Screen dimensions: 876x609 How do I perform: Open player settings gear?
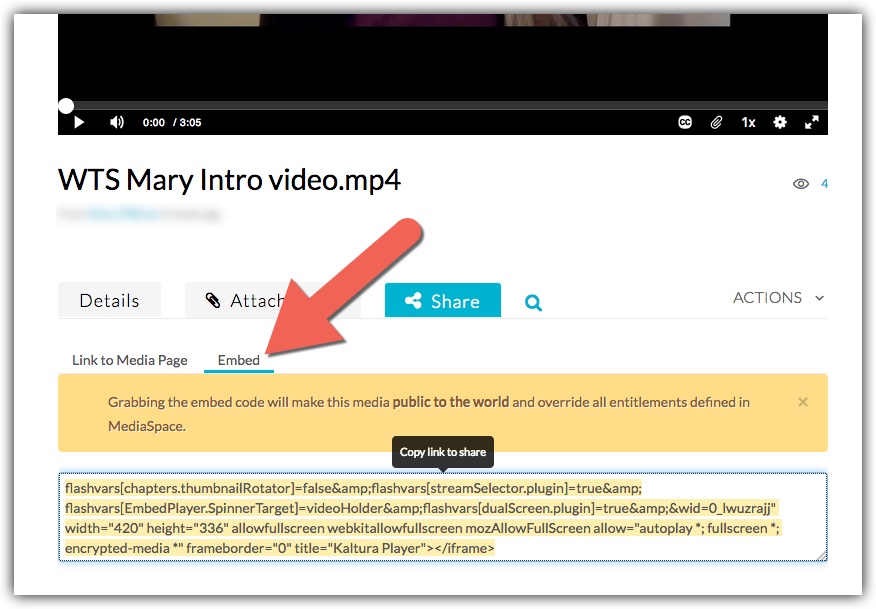[780, 122]
